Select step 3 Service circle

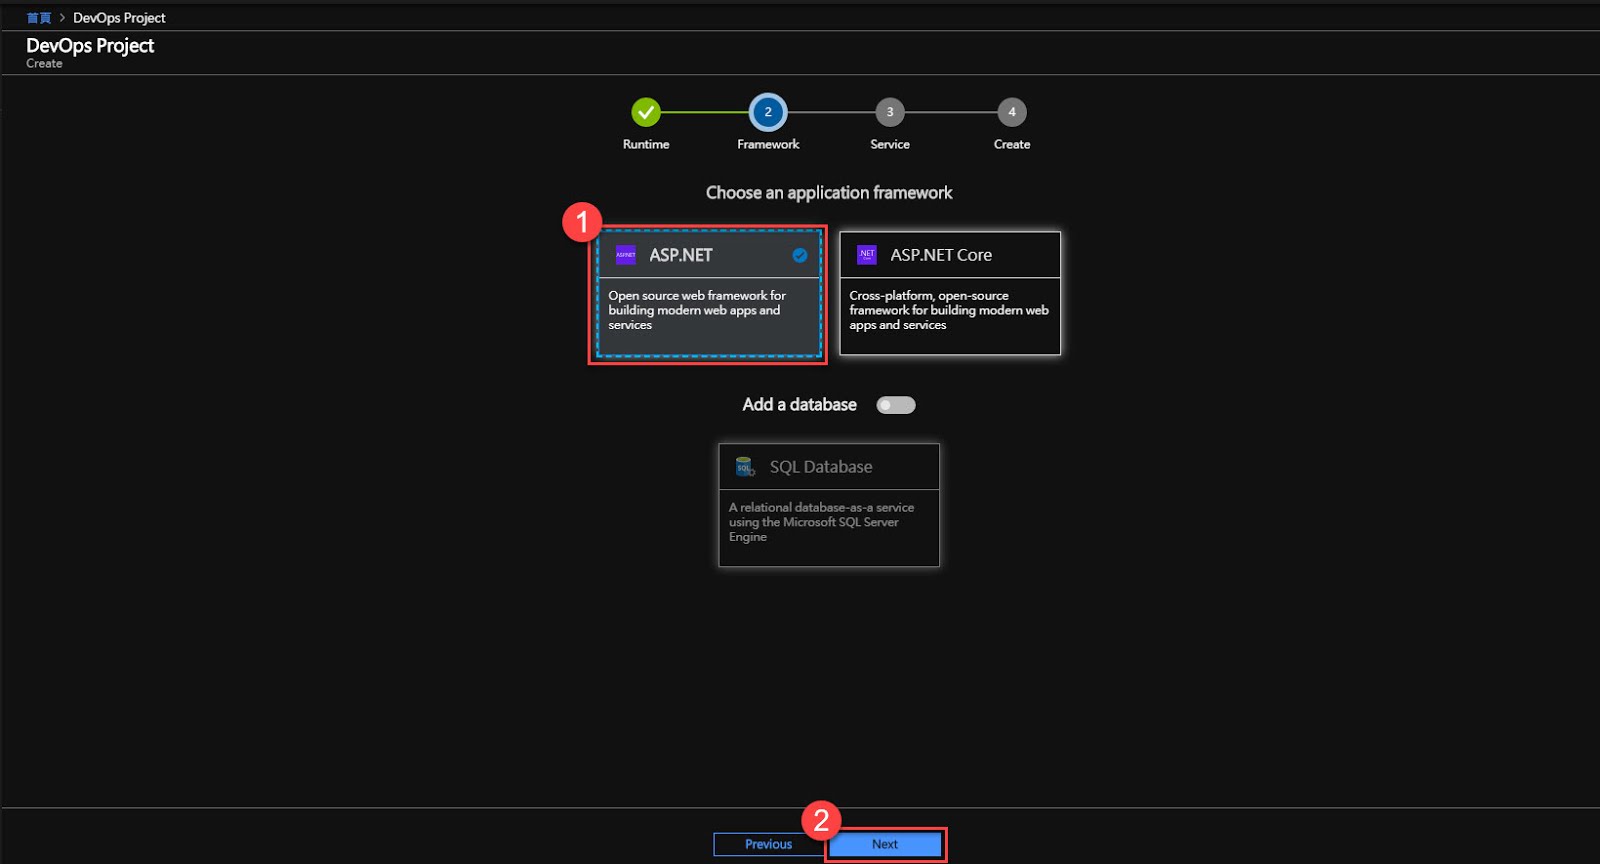(x=890, y=112)
